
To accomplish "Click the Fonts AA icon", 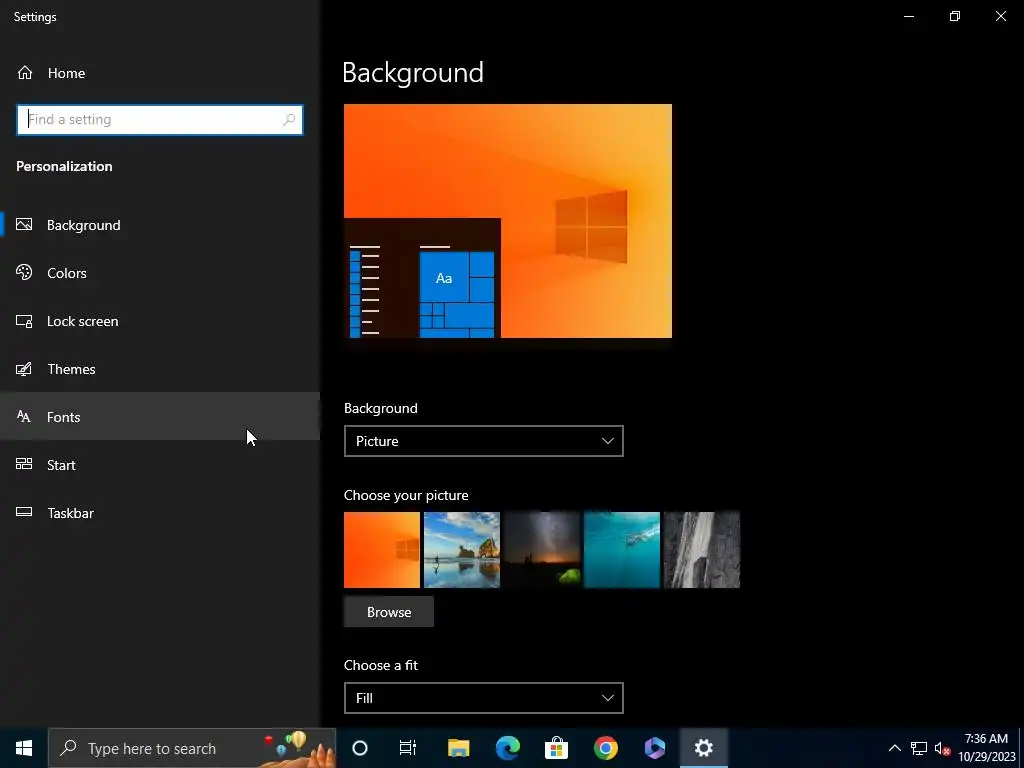I will point(24,417).
